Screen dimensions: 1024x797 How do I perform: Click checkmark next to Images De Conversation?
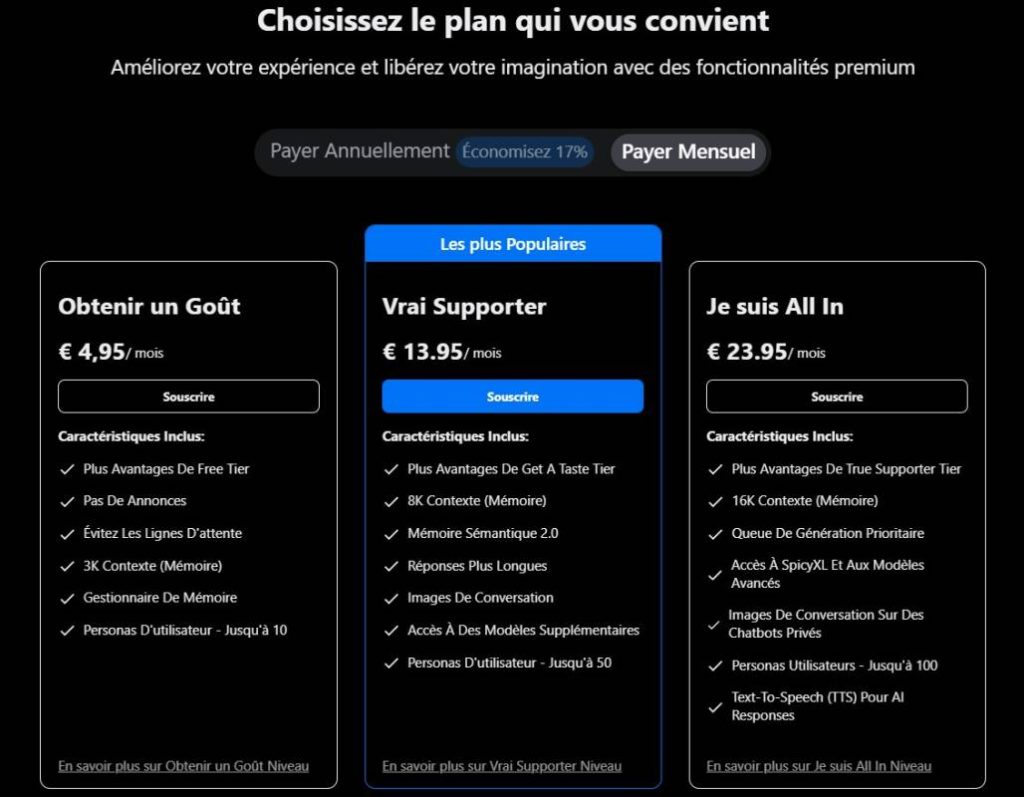pyautogui.click(x=391, y=598)
